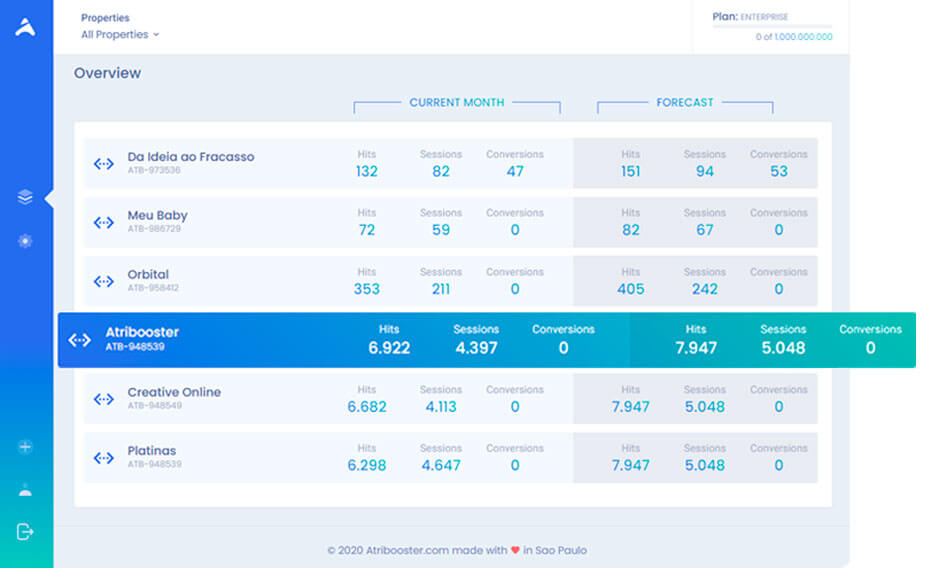Click the dropdown arrow next to All Properties
The width and height of the screenshot is (926, 568).
[x=156, y=35]
